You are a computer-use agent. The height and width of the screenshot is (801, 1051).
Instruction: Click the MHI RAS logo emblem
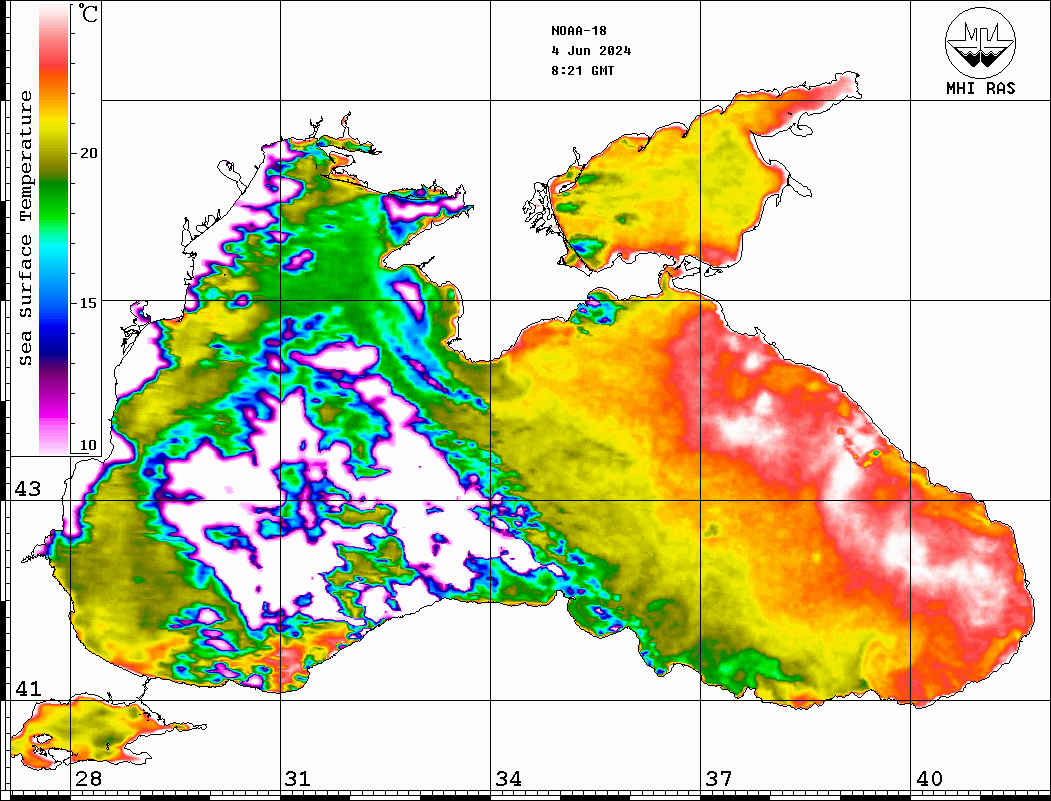(980, 42)
